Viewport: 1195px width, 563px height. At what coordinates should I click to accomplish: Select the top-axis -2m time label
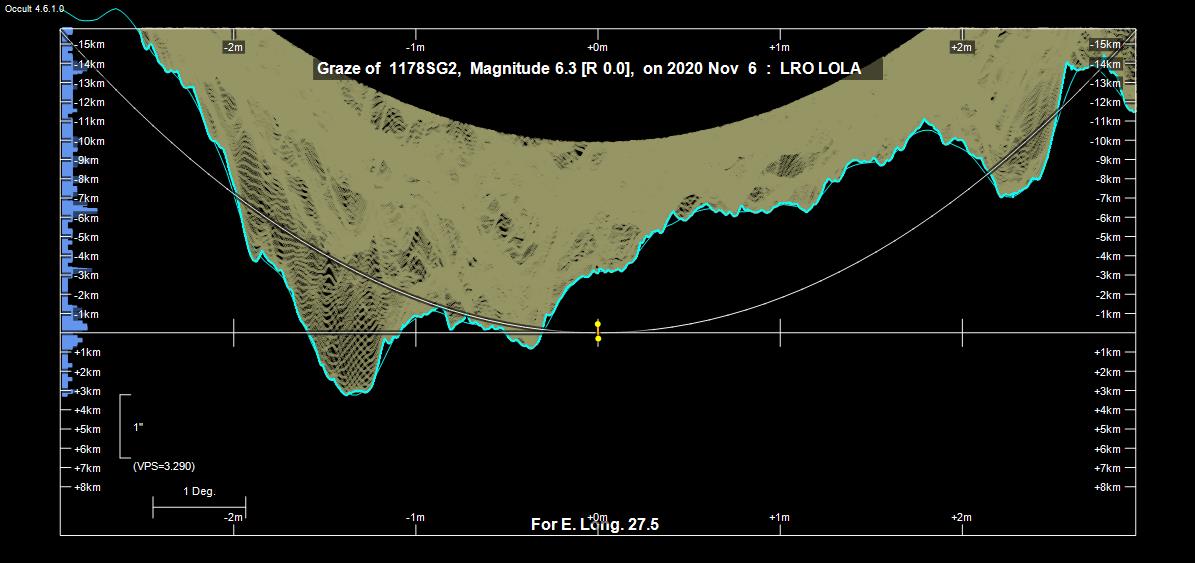[233, 47]
